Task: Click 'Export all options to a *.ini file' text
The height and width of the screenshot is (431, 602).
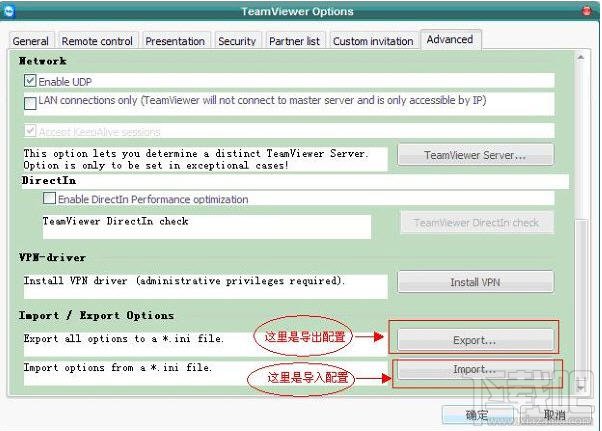Action: pyautogui.click(x=123, y=339)
